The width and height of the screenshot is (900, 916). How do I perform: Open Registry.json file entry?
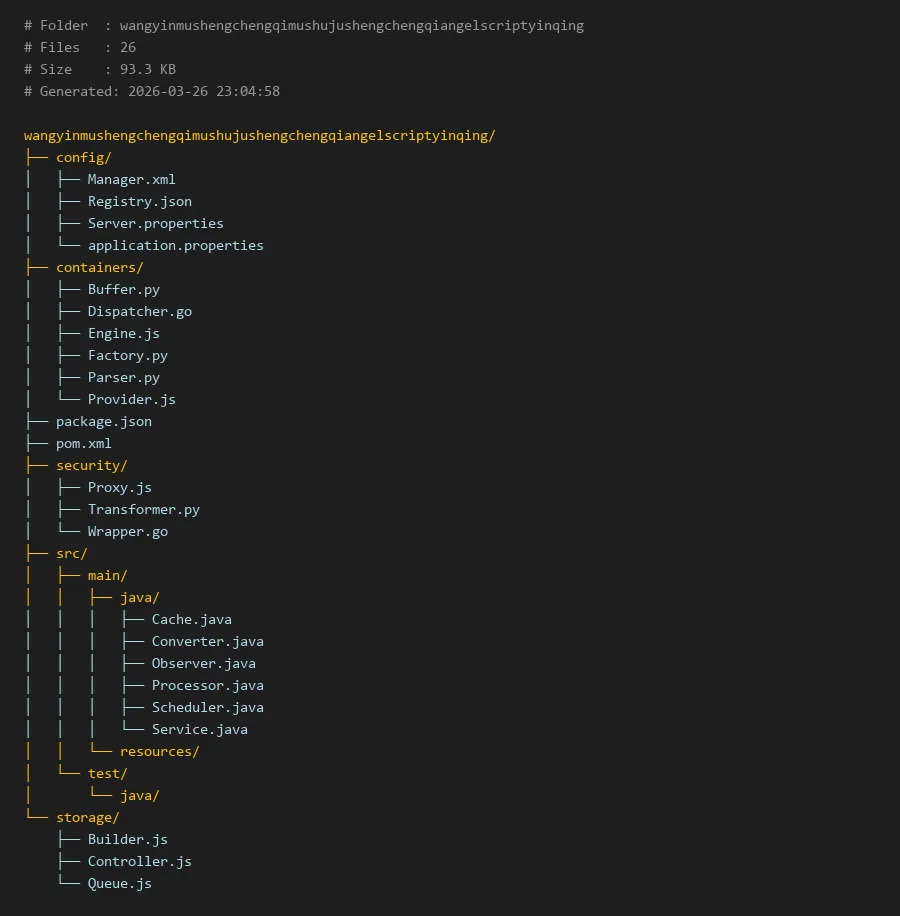point(139,201)
